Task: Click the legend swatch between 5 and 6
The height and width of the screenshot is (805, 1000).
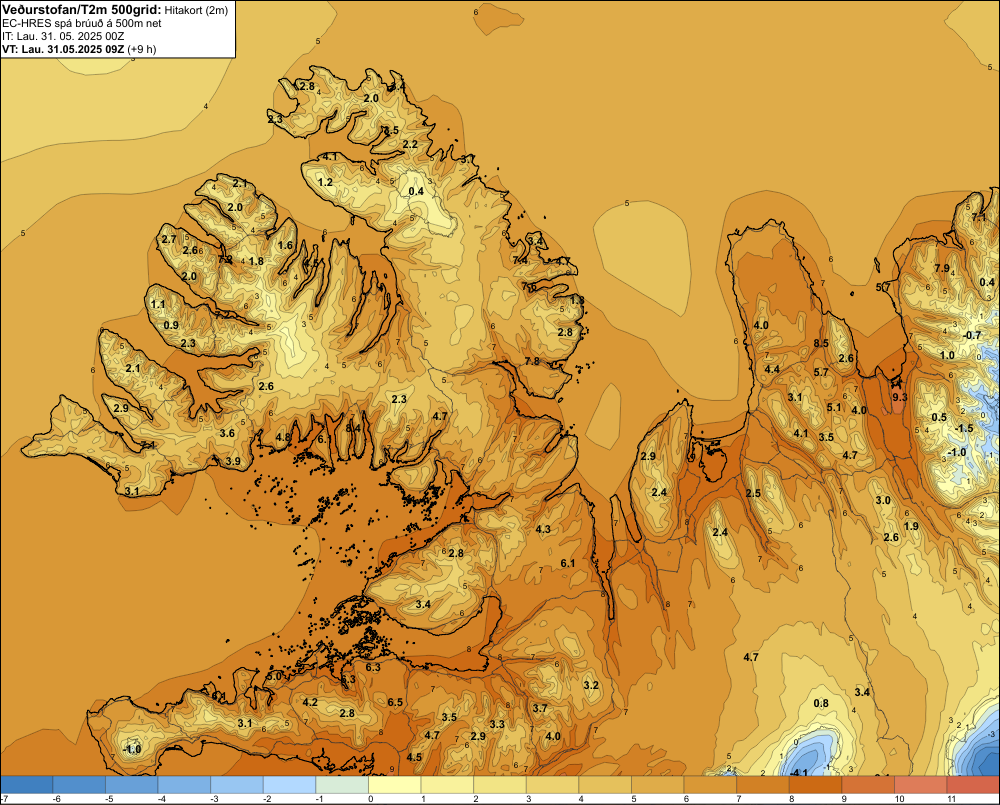Action: coord(658,785)
